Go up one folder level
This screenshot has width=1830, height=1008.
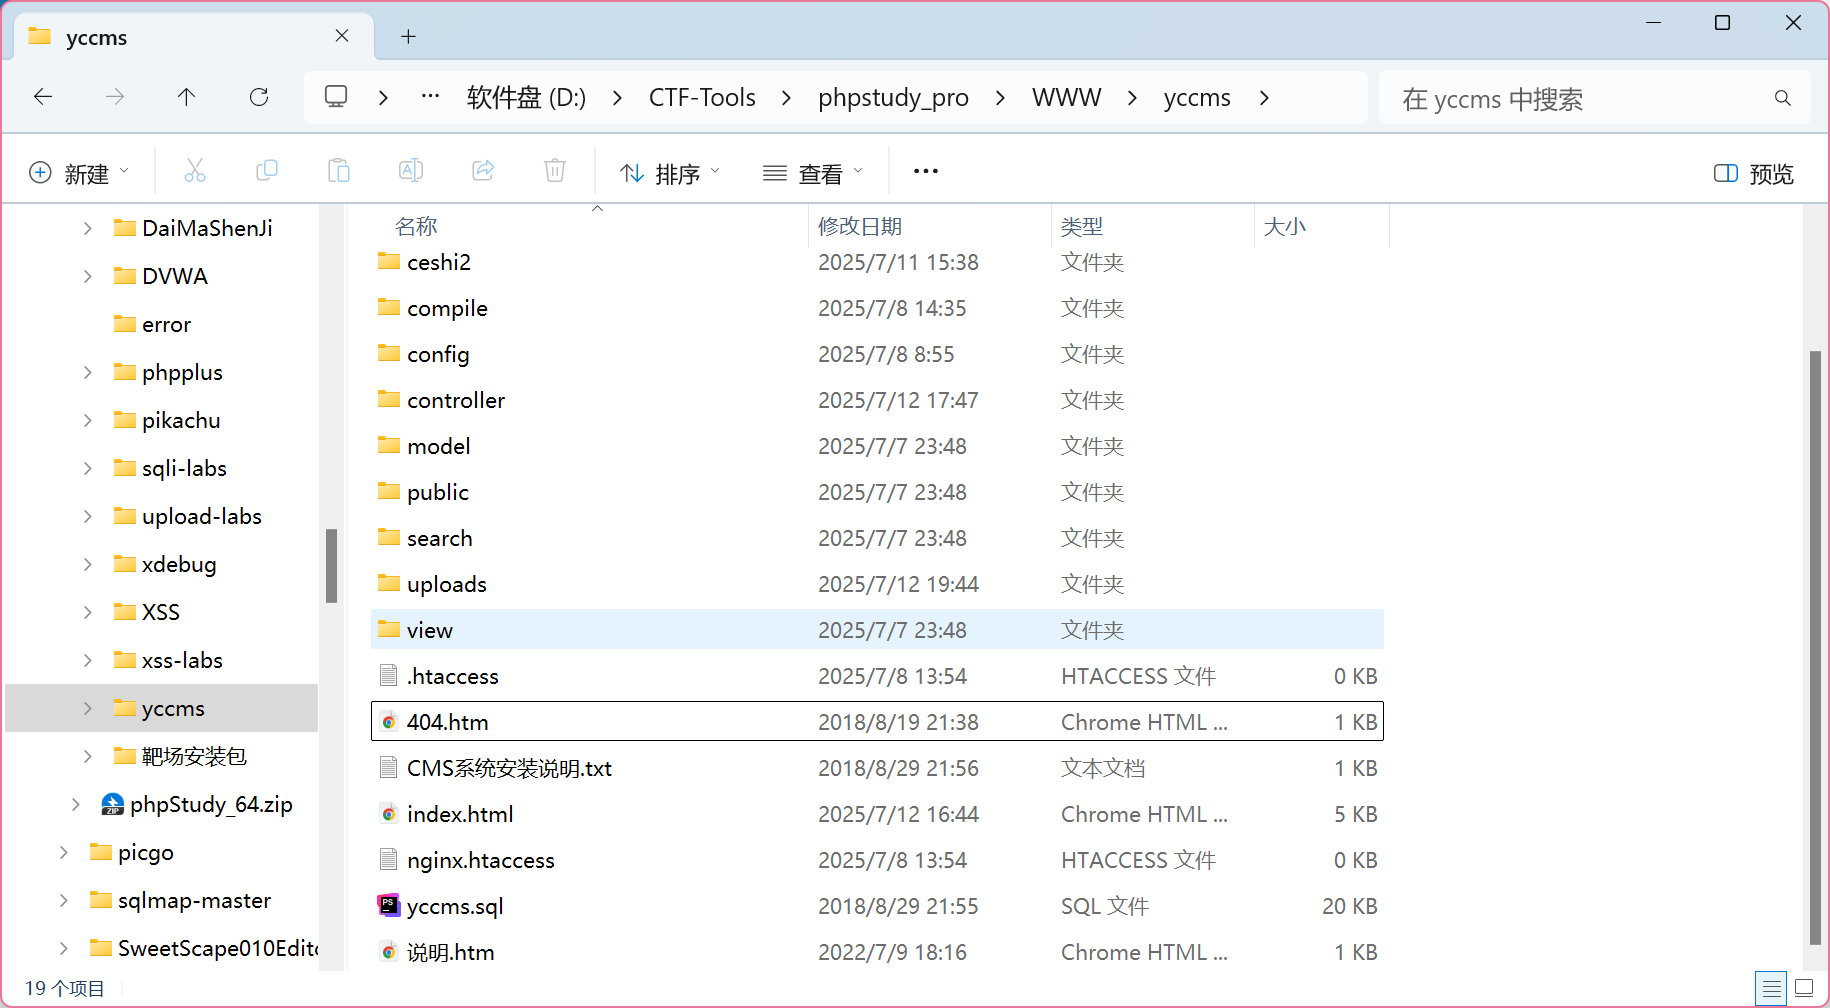[x=187, y=97]
